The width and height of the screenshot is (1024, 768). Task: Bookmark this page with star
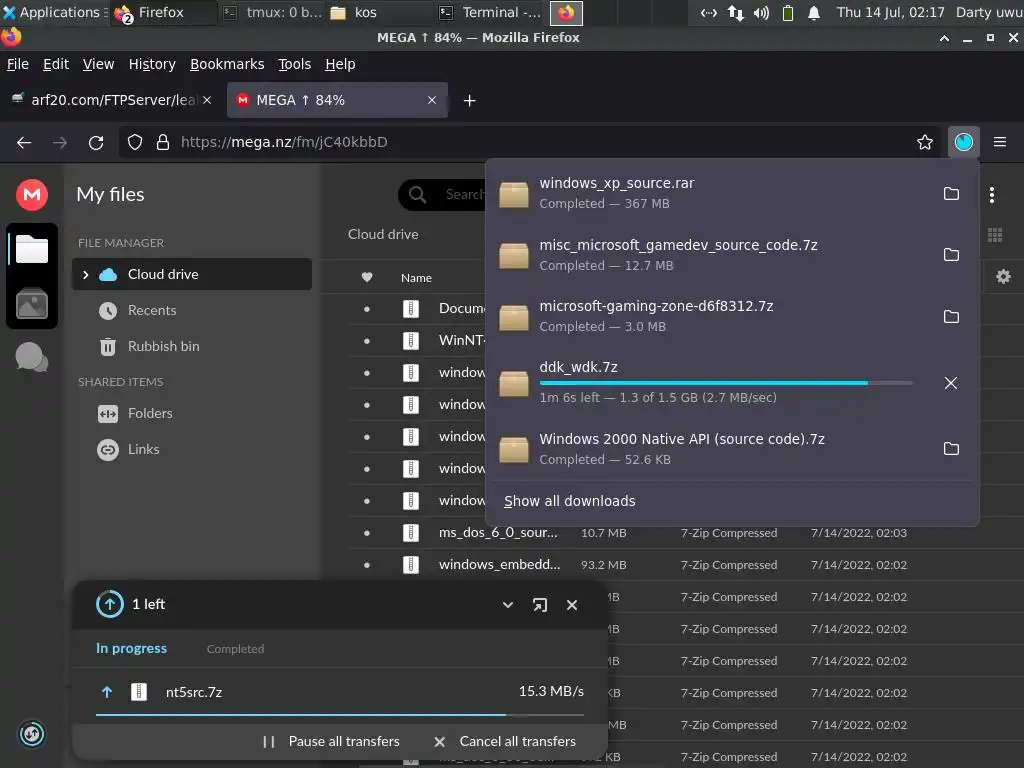tap(925, 142)
